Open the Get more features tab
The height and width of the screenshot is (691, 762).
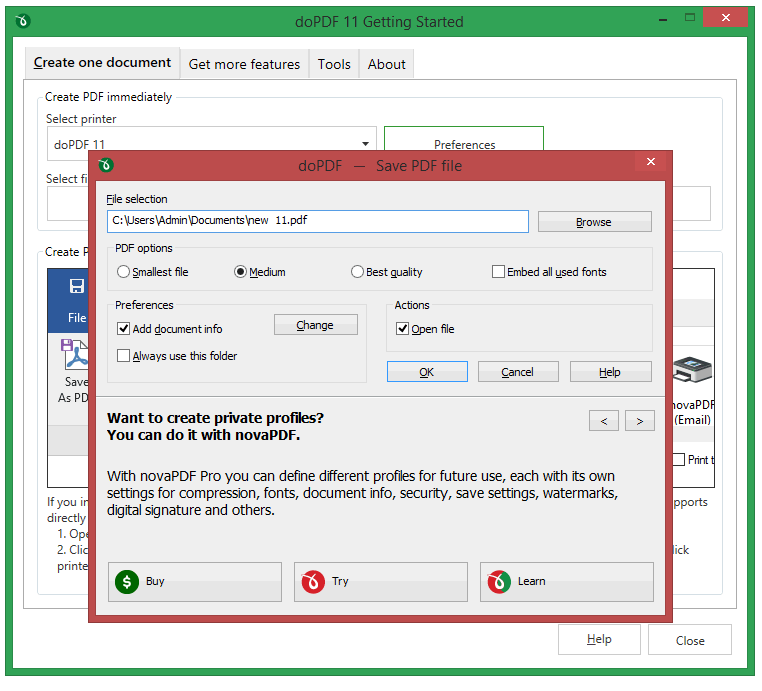(244, 64)
